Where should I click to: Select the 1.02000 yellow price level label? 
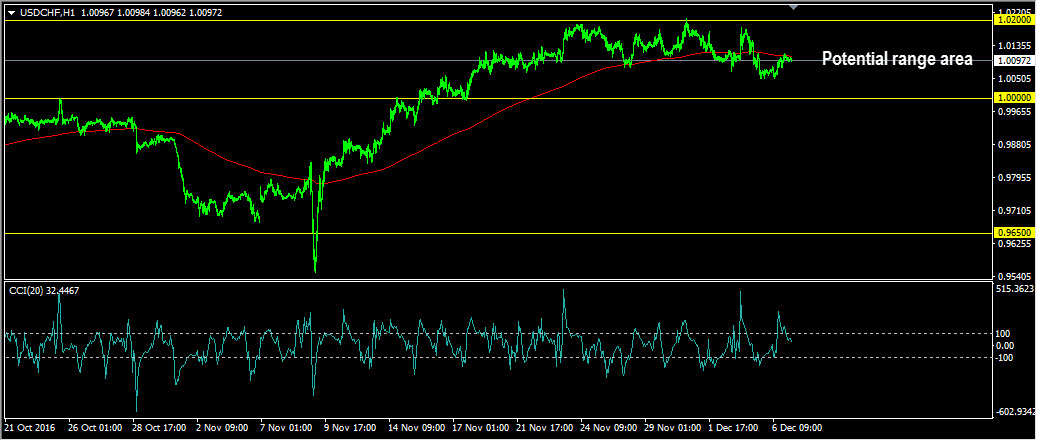tap(1013, 20)
